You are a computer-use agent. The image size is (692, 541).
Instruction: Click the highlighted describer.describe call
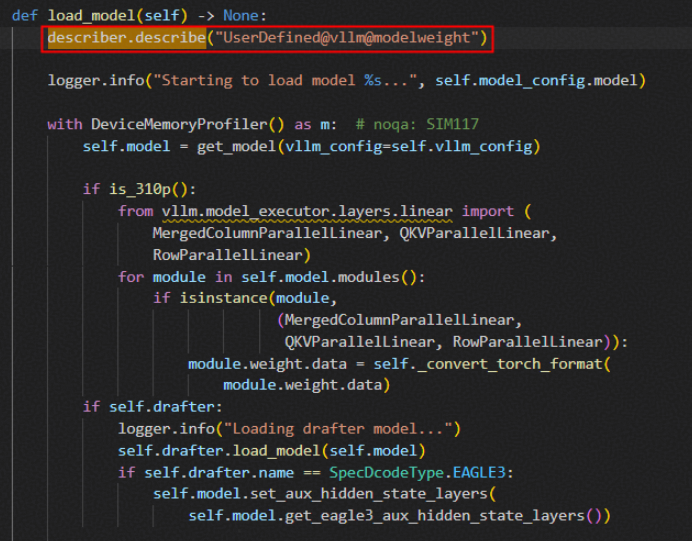127,38
